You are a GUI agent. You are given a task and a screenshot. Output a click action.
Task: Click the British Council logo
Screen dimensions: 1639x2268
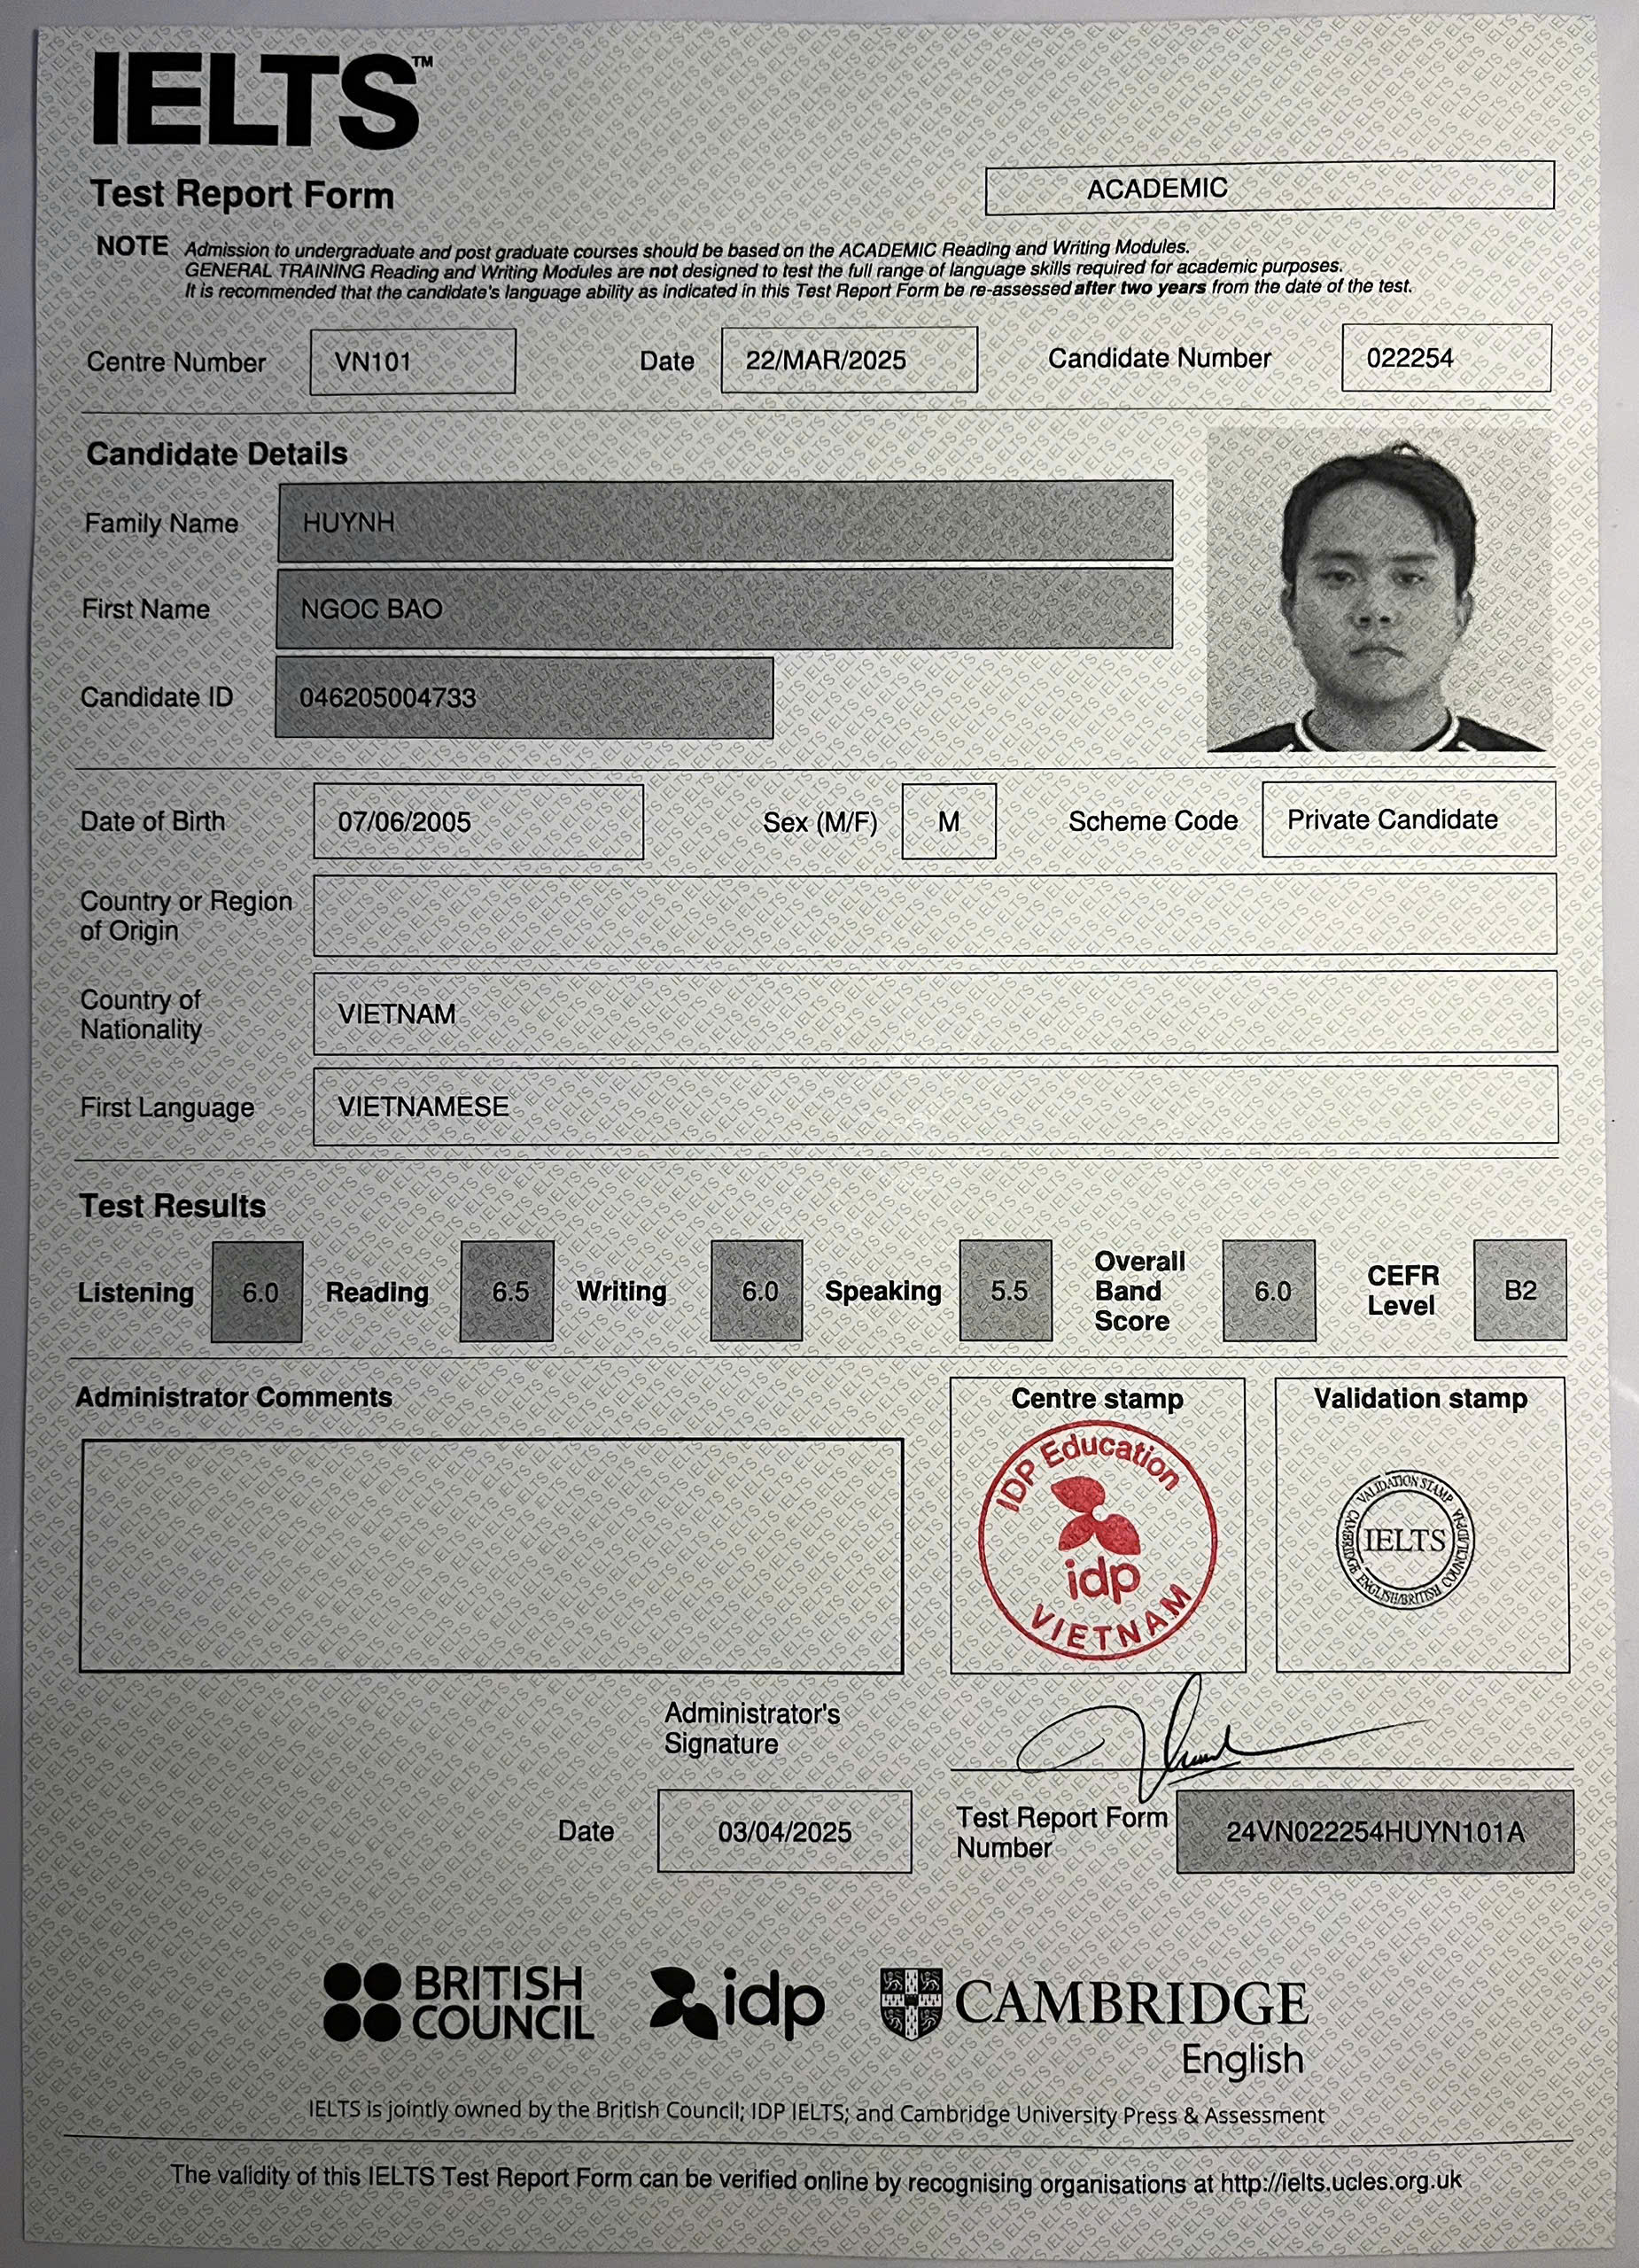(458, 2003)
